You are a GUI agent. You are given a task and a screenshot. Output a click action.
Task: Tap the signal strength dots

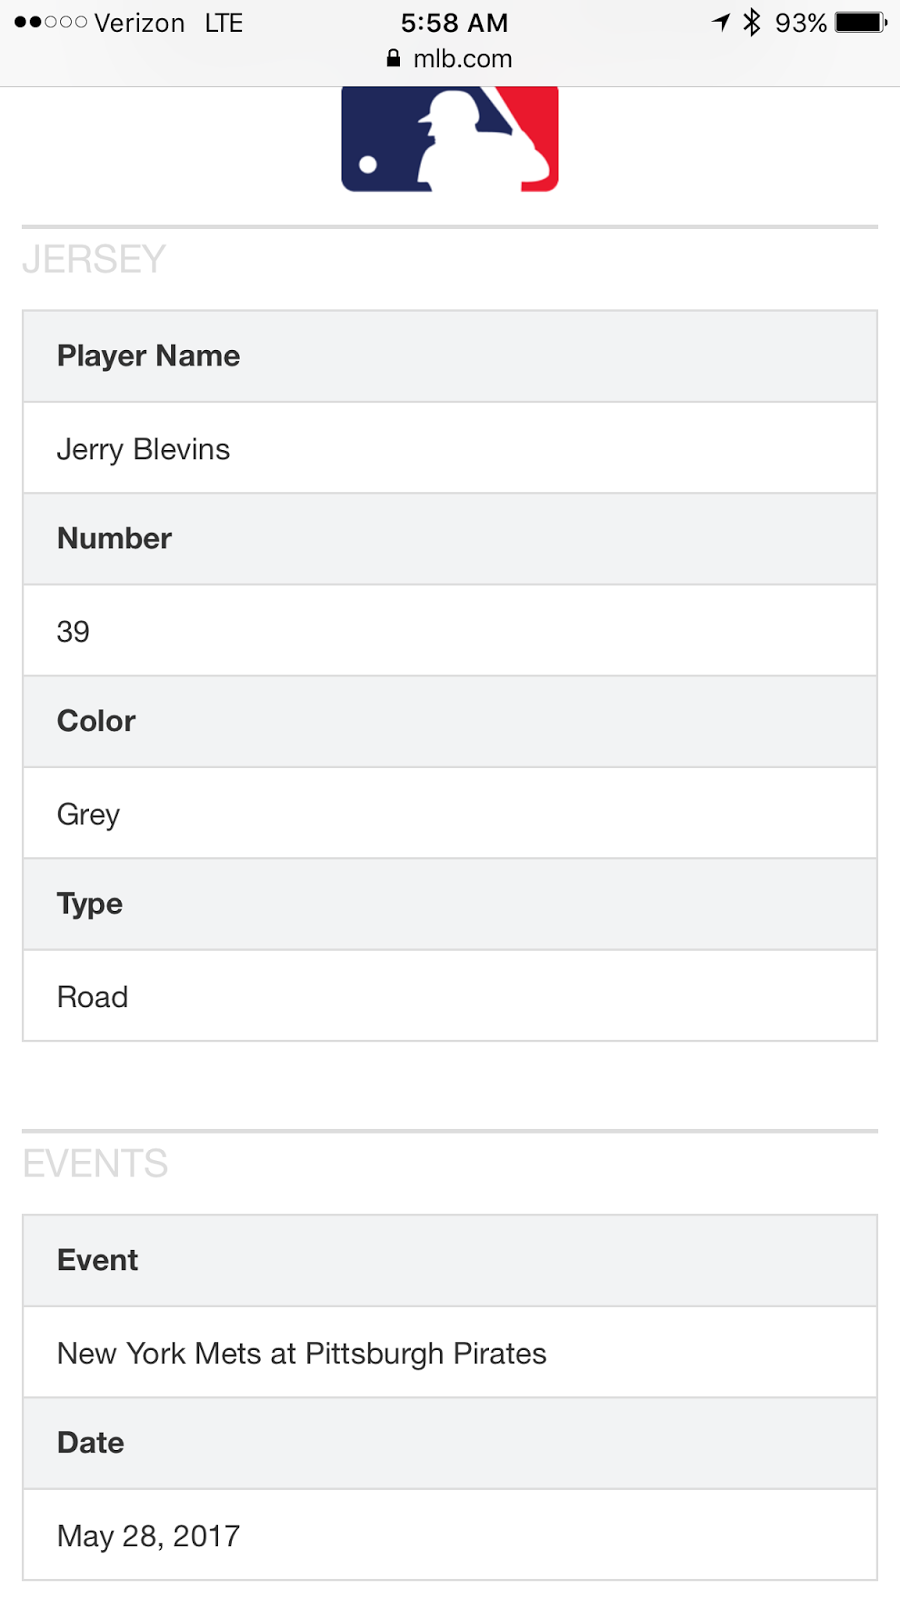(x=51, y=22)
